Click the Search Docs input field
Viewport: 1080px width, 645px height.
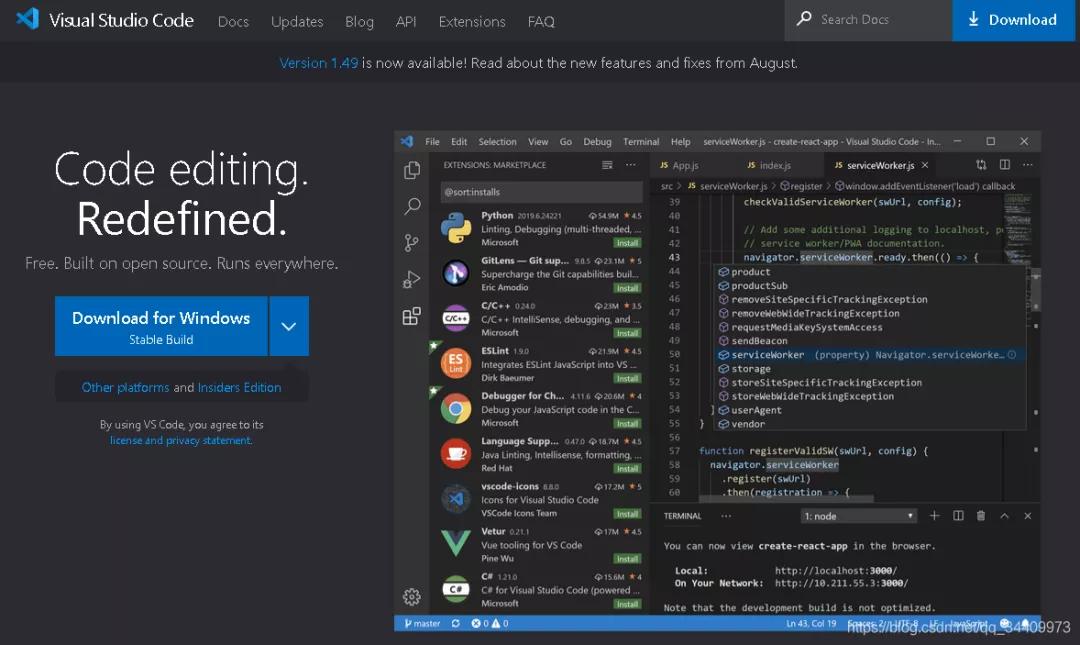868,20
